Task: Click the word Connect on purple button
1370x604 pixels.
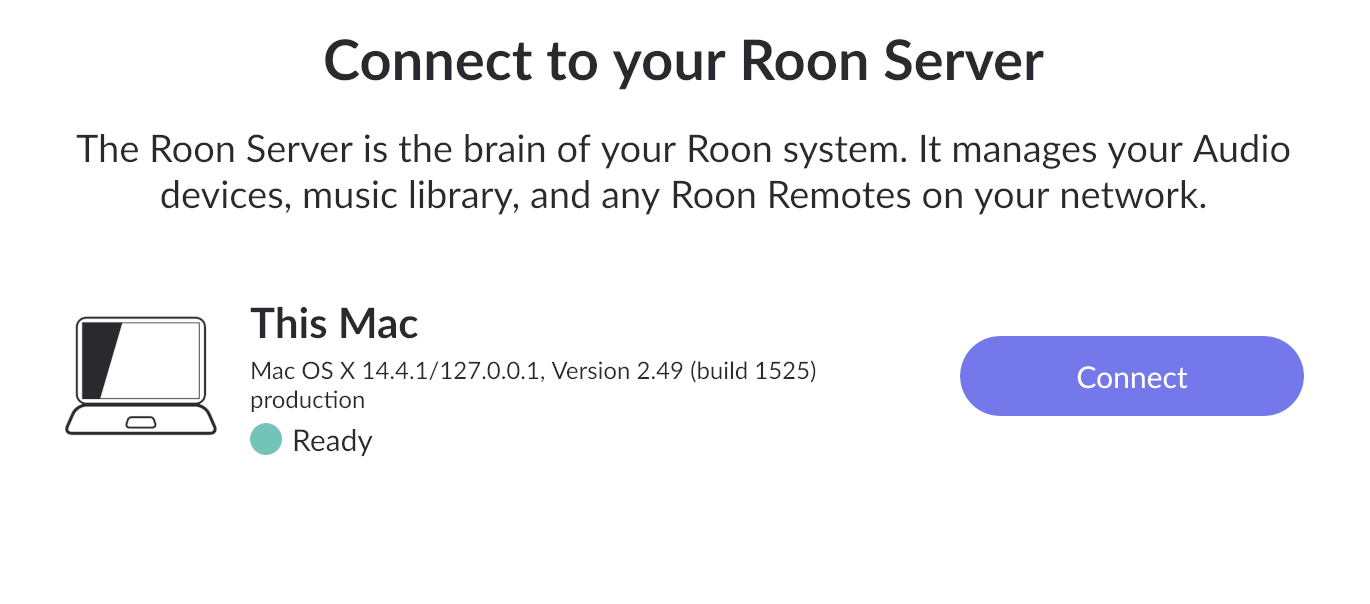Action: 1131,377
